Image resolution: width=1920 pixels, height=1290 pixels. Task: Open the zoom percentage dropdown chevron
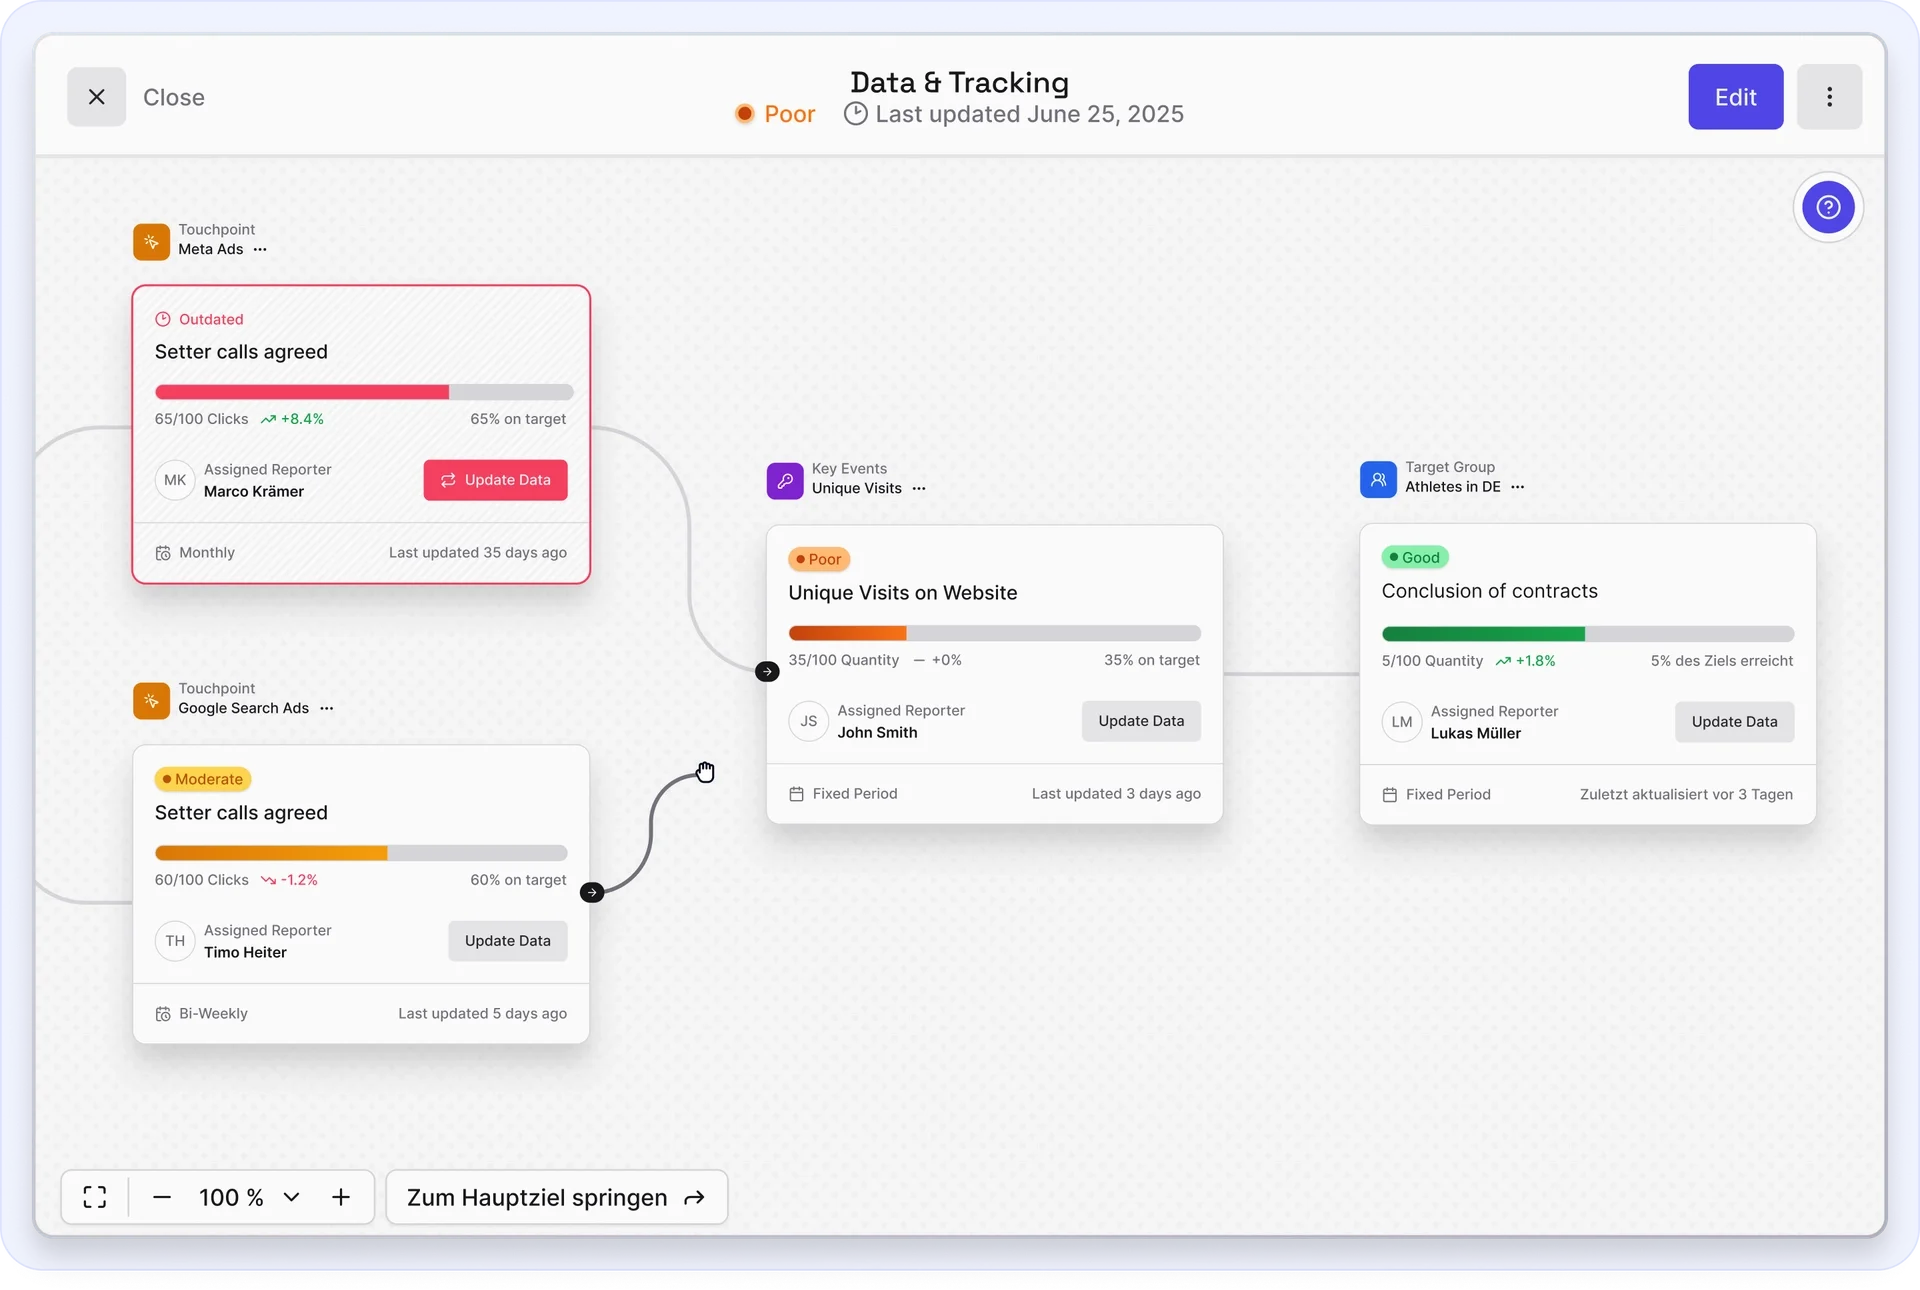pyautogui.click(x=291, y=1197)
